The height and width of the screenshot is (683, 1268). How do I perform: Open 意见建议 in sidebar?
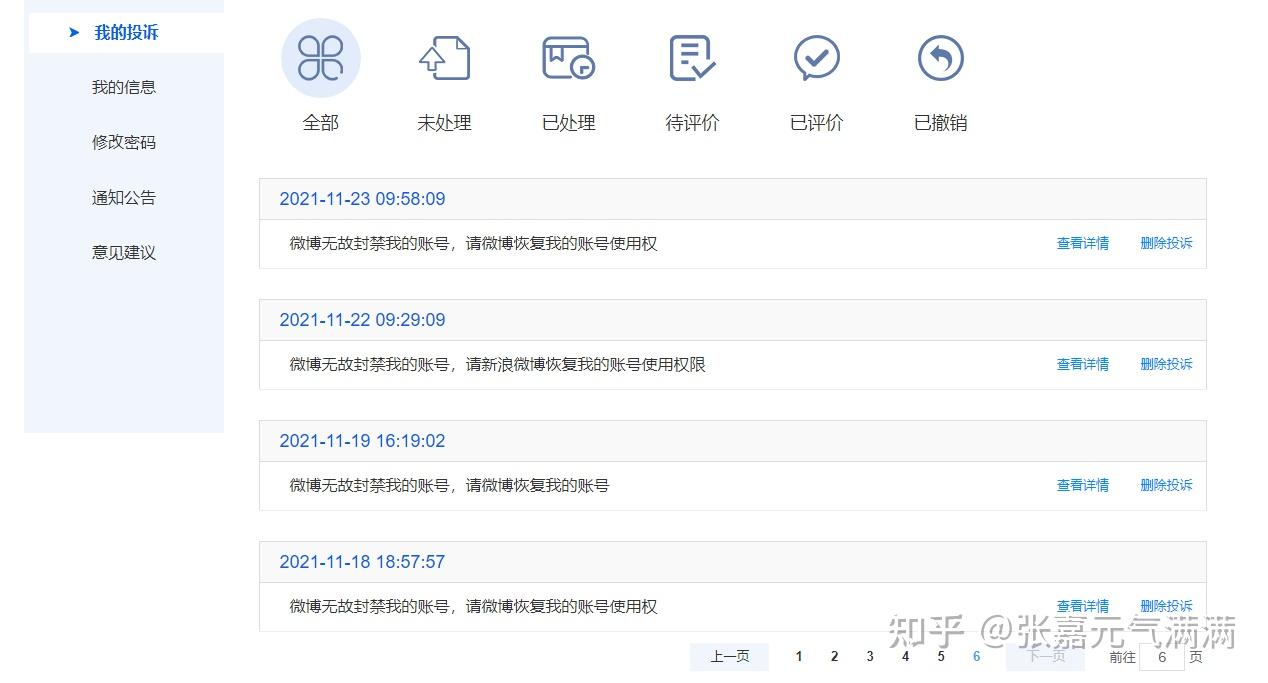point(124,252)
